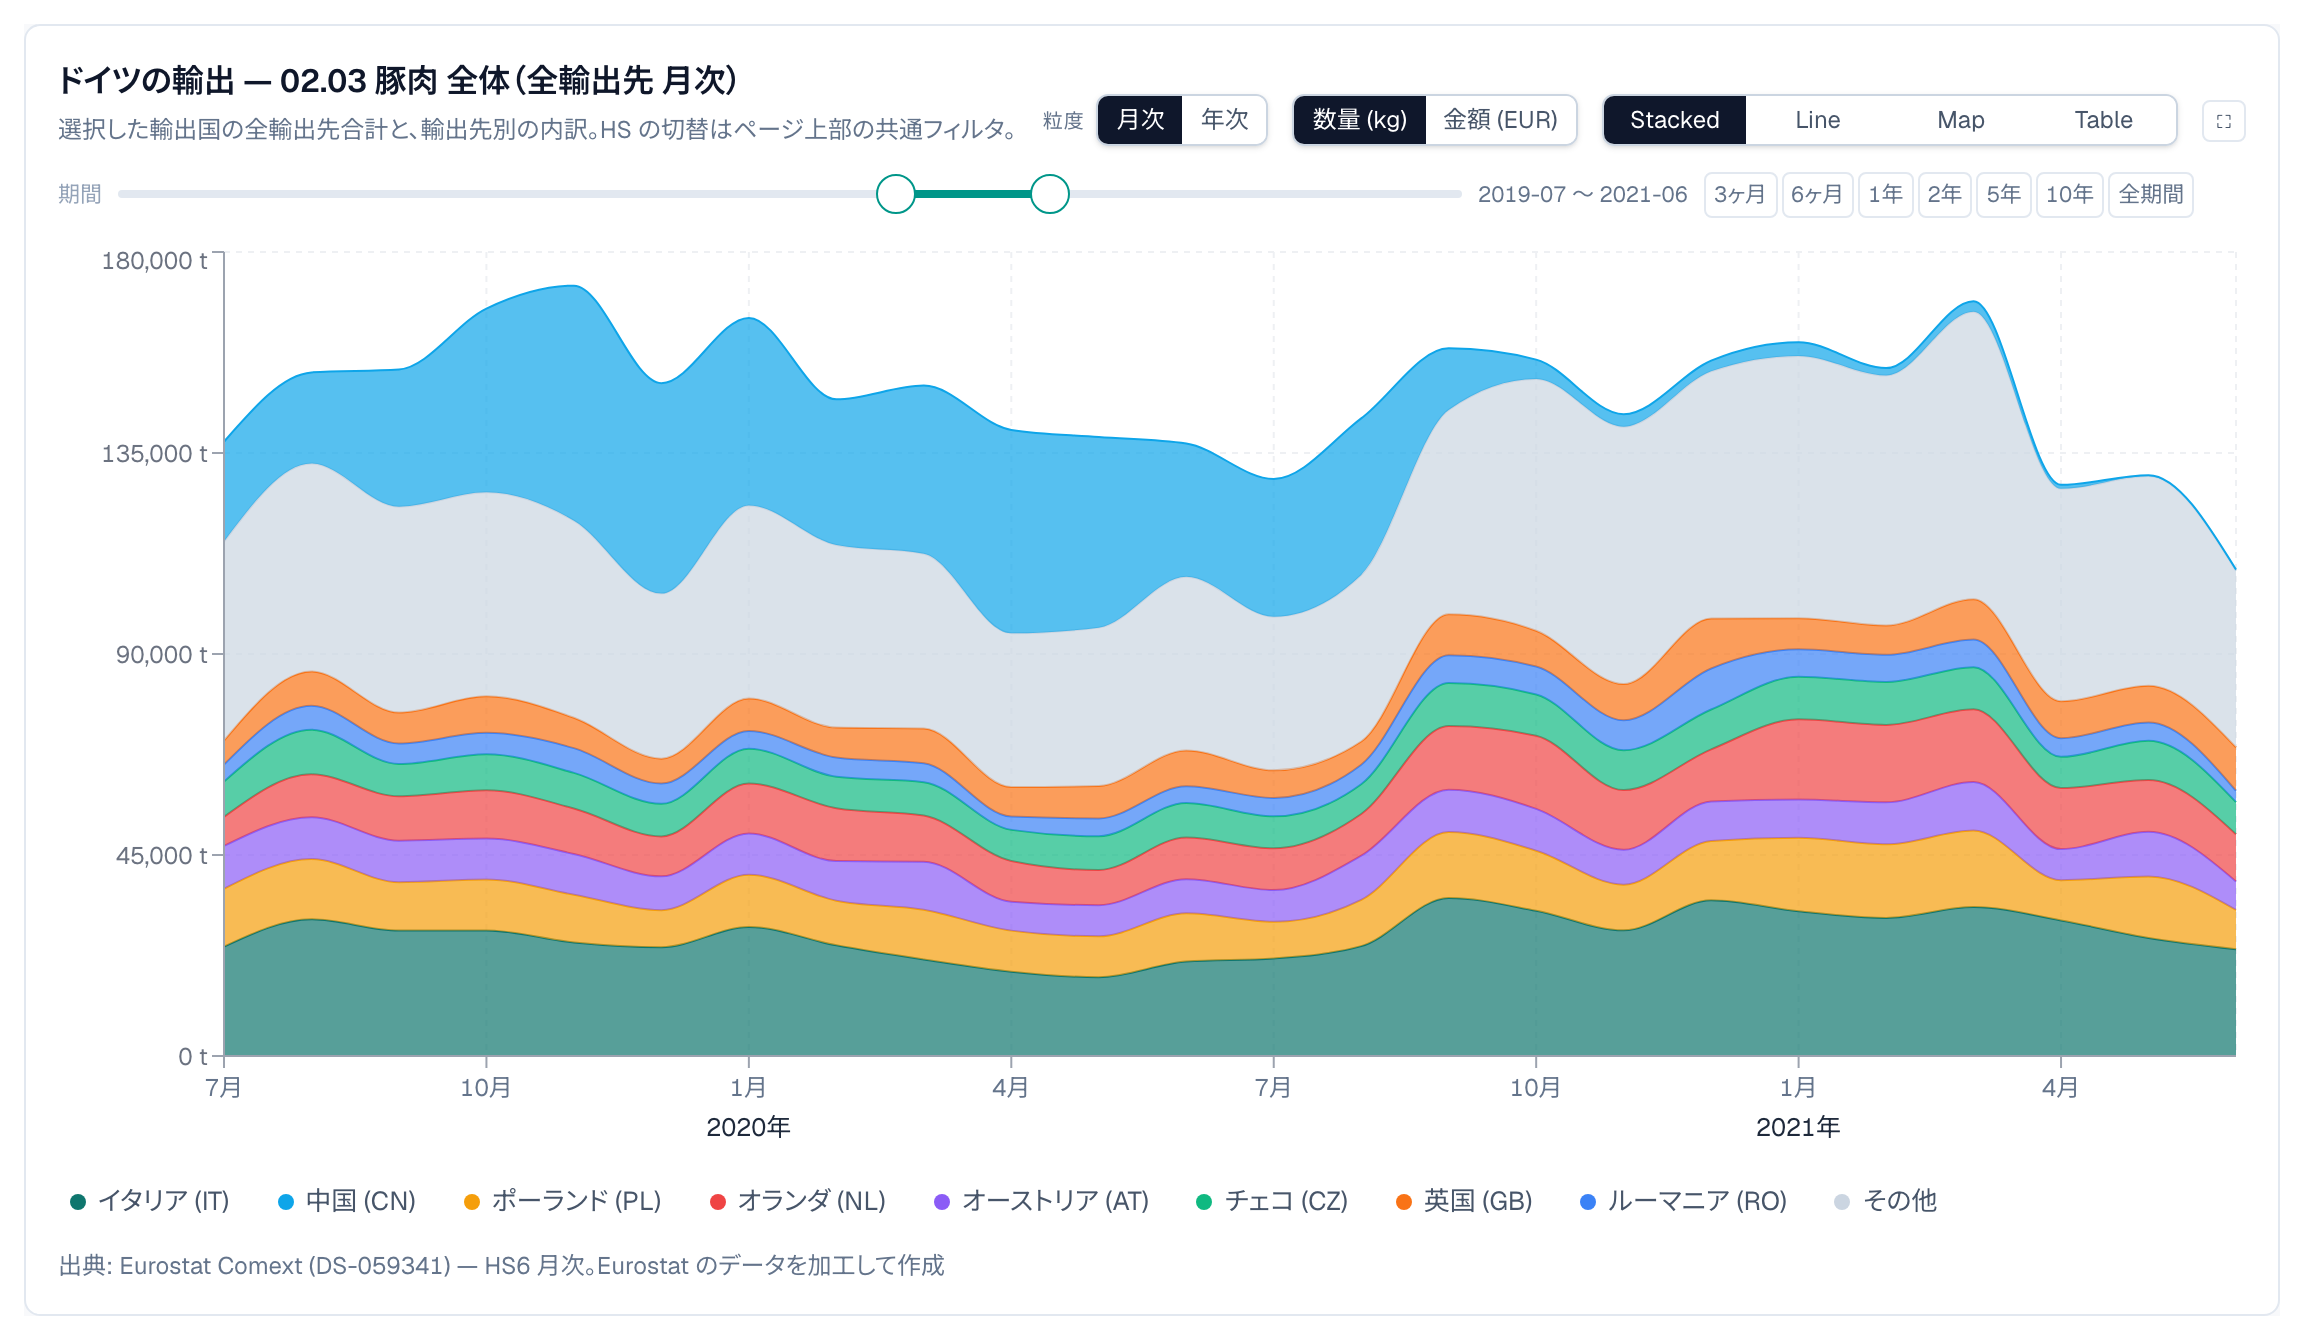Toggle ポーランド (PL) legend series
2304x1340 pixels.
point(563,1201)
